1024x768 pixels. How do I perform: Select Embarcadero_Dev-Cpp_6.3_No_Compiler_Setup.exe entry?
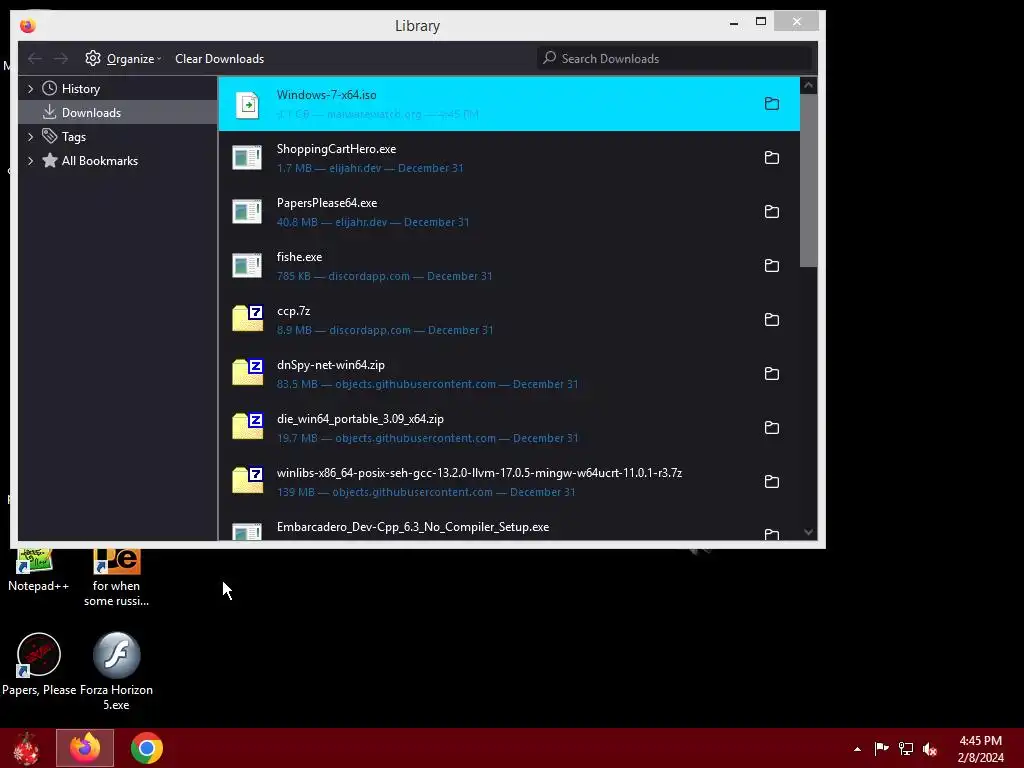[x=509, y=528]
